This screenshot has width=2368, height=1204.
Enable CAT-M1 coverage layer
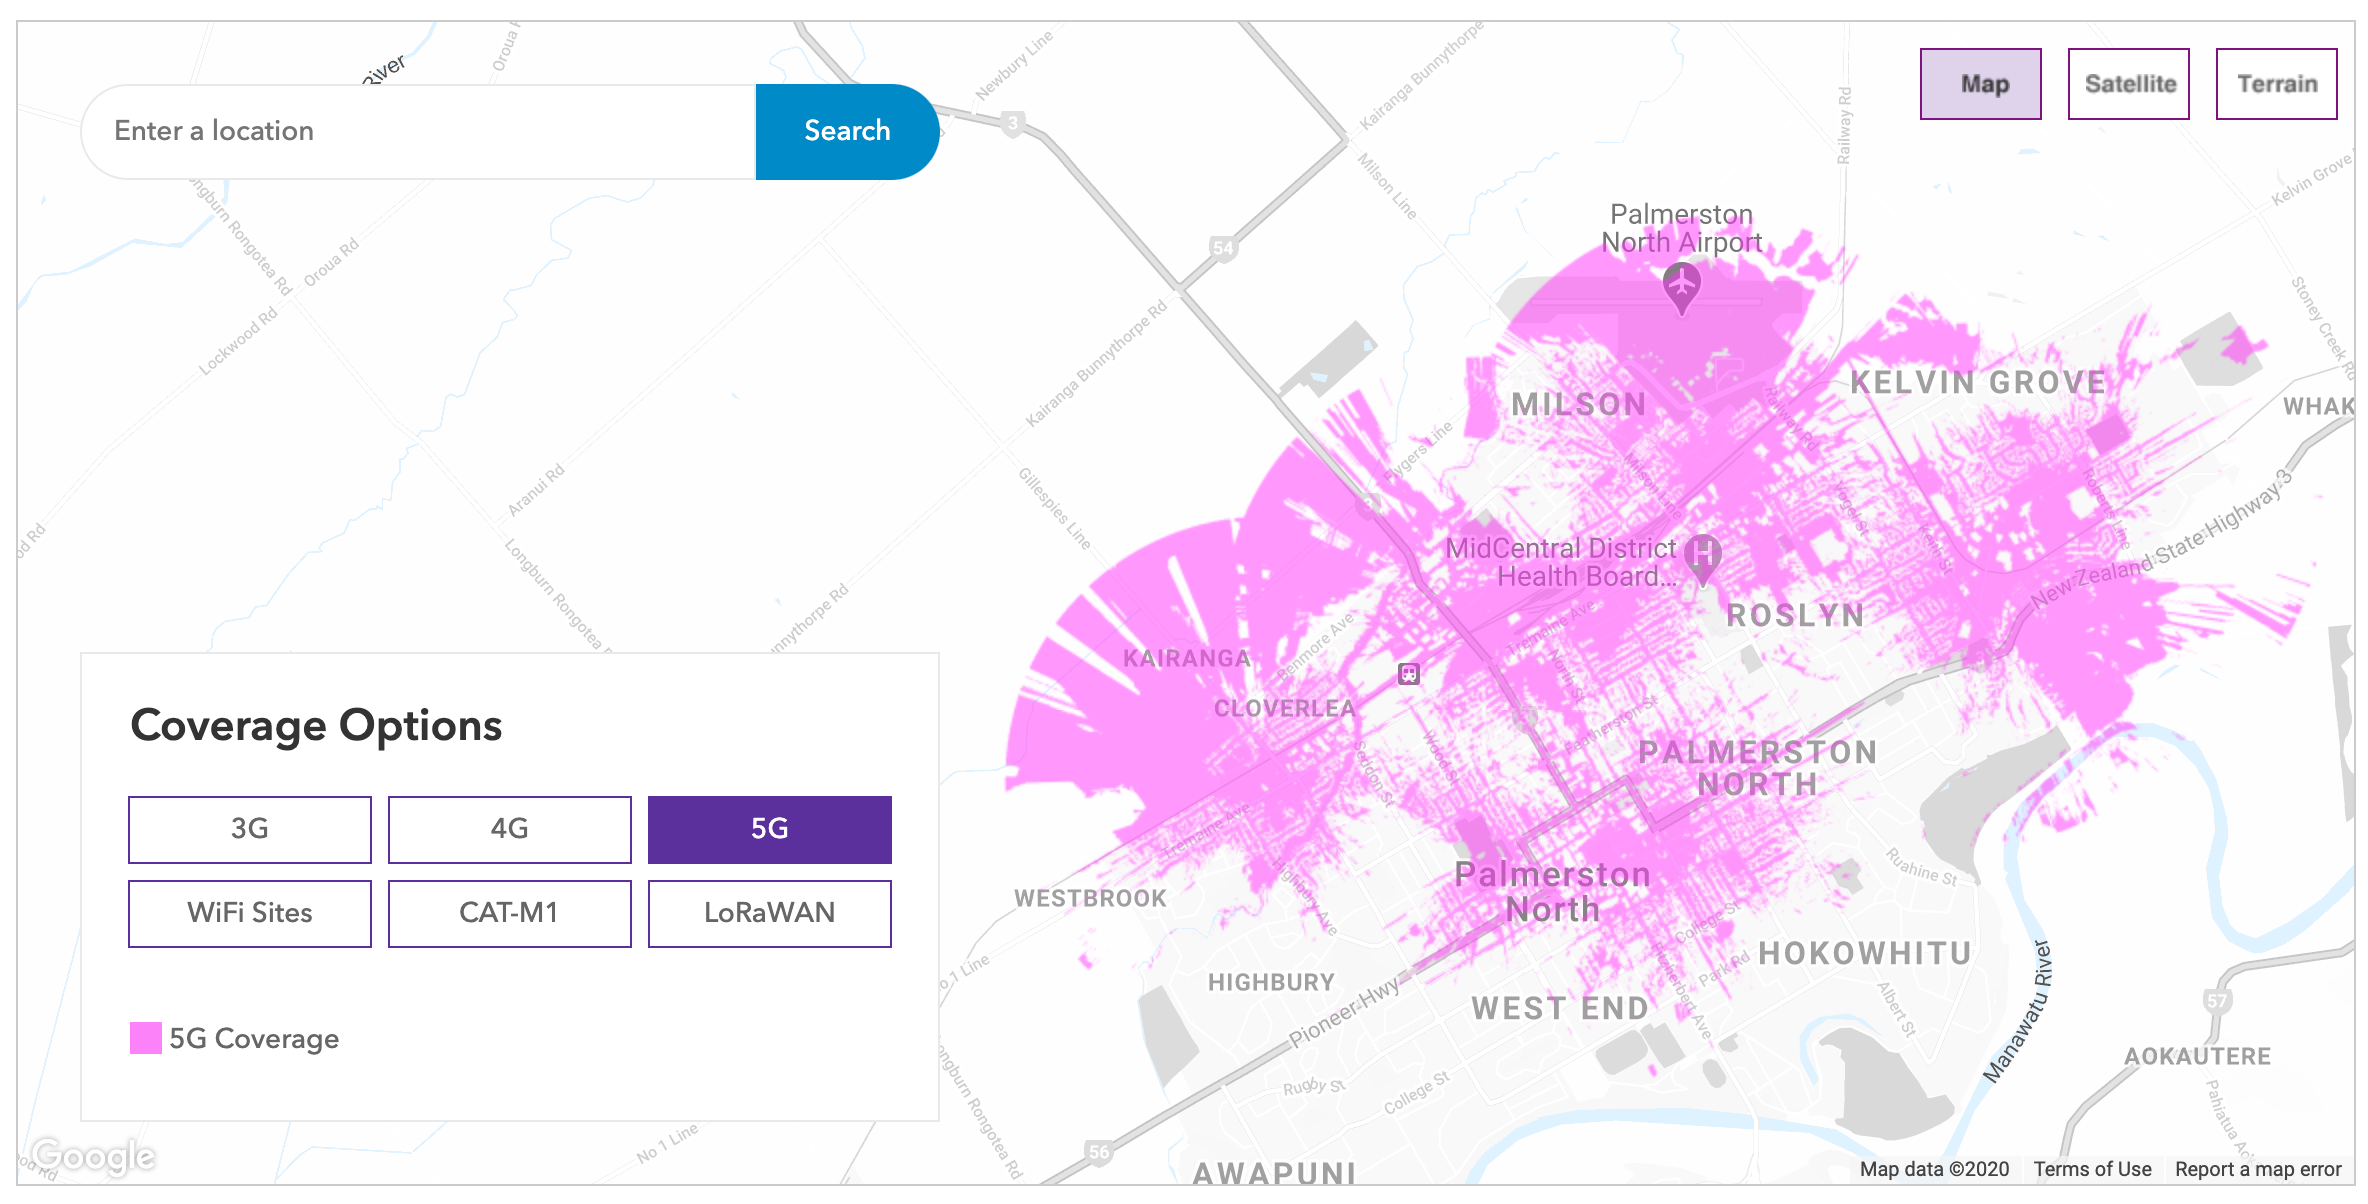(x=510, y=913)
